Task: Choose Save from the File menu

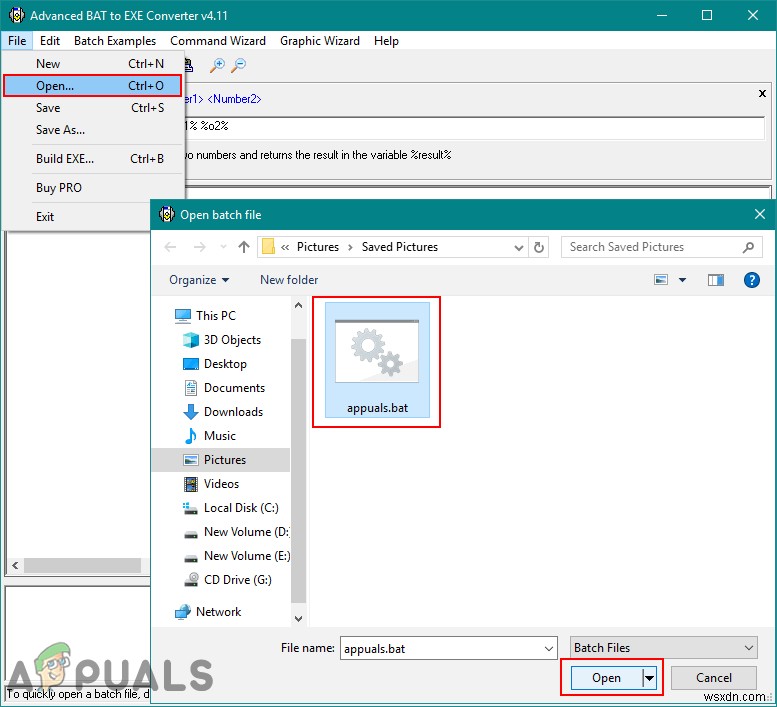Action: click(x=94, y=108)
